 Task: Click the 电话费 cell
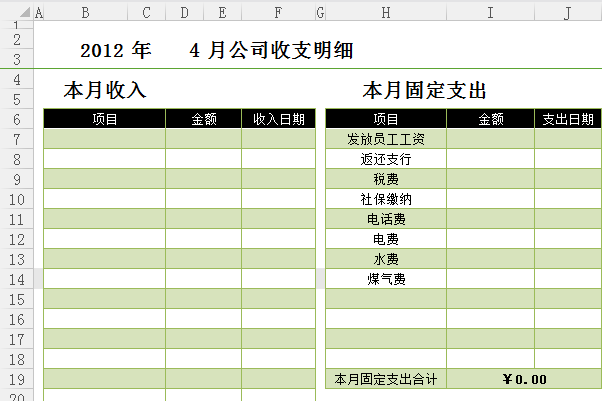386,219
